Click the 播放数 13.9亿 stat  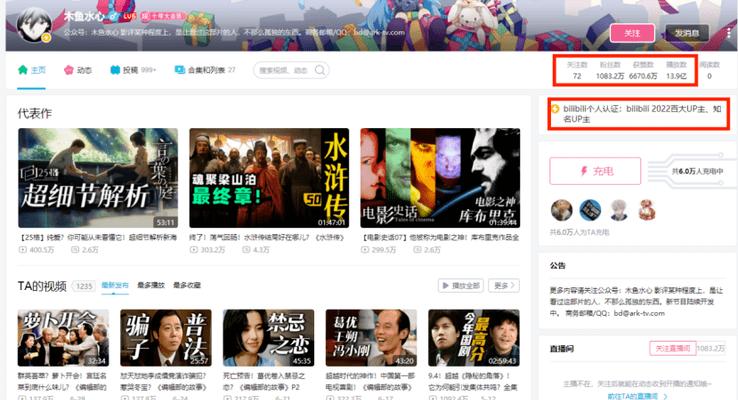pos(676,70)
